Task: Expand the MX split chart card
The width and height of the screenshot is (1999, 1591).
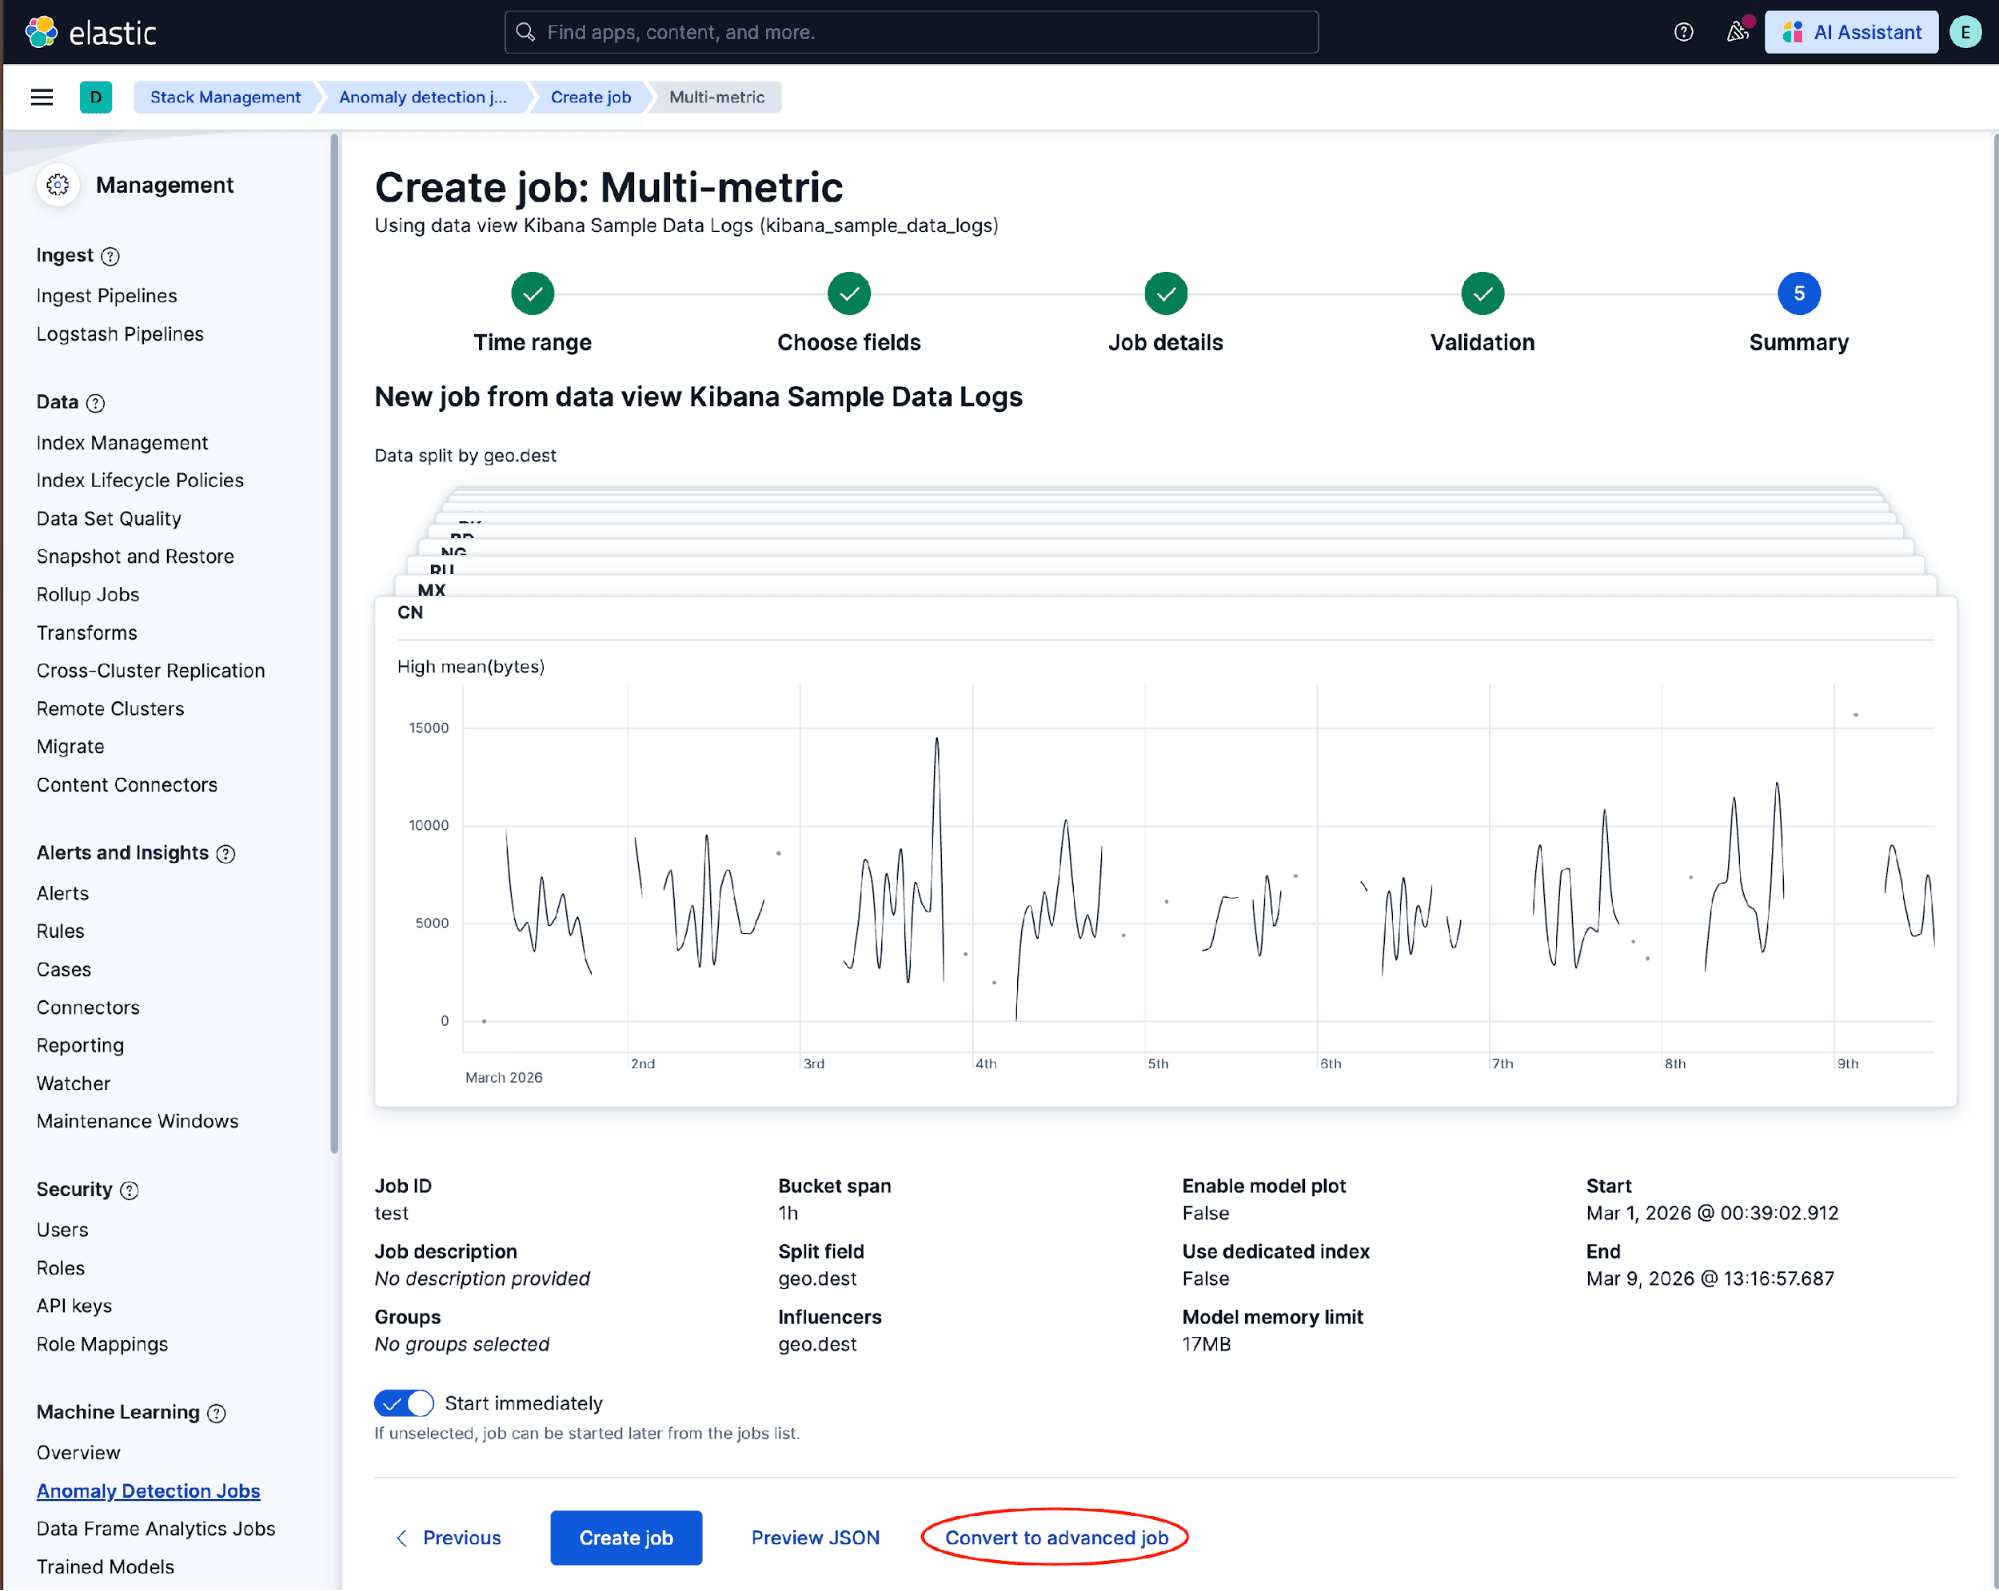Action: [432, 590]
